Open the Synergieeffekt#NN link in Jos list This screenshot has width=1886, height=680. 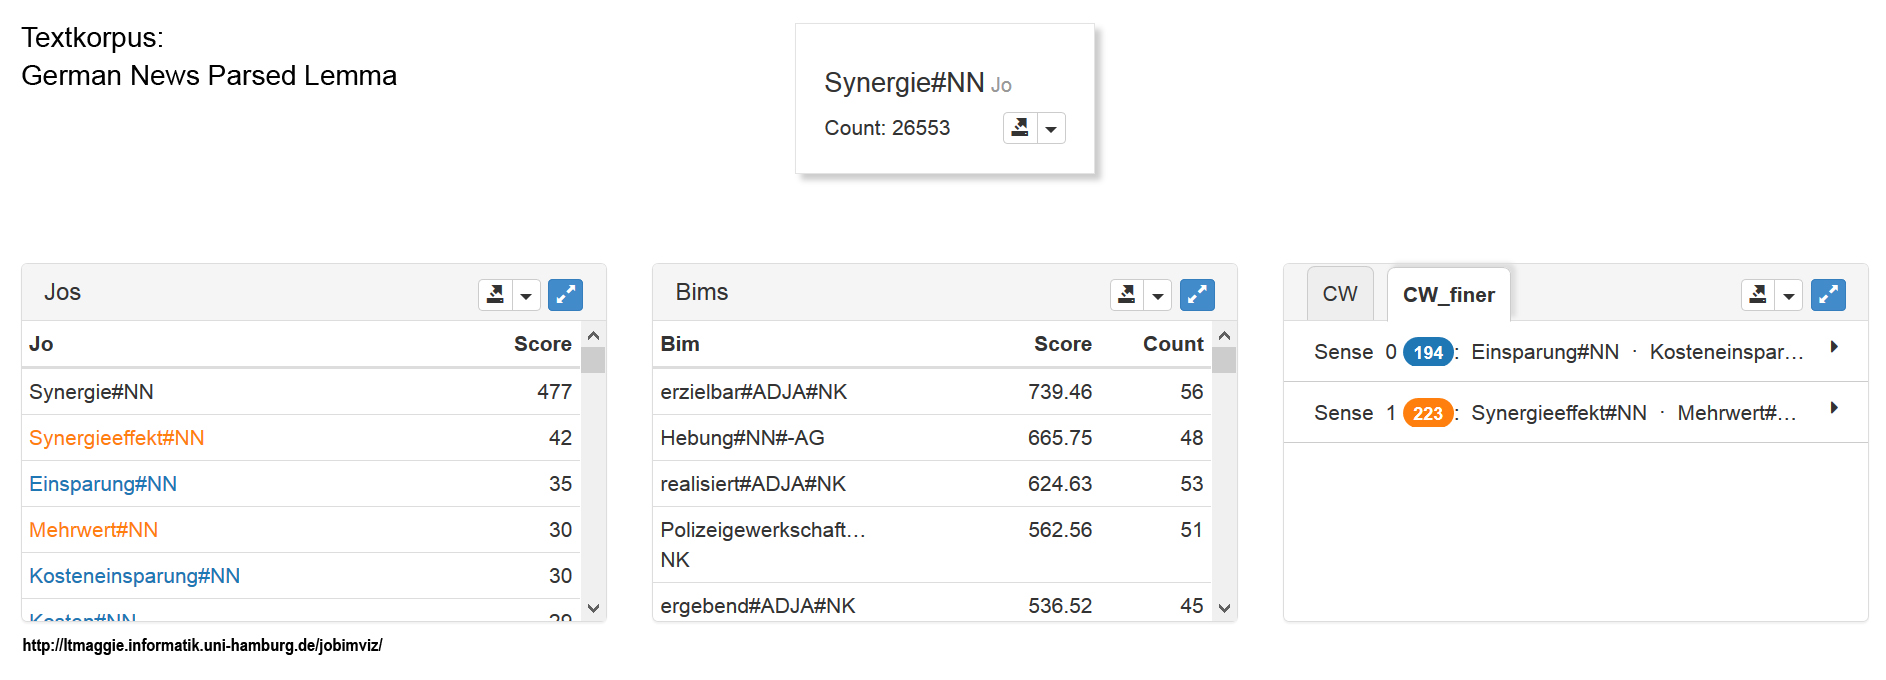117,438
